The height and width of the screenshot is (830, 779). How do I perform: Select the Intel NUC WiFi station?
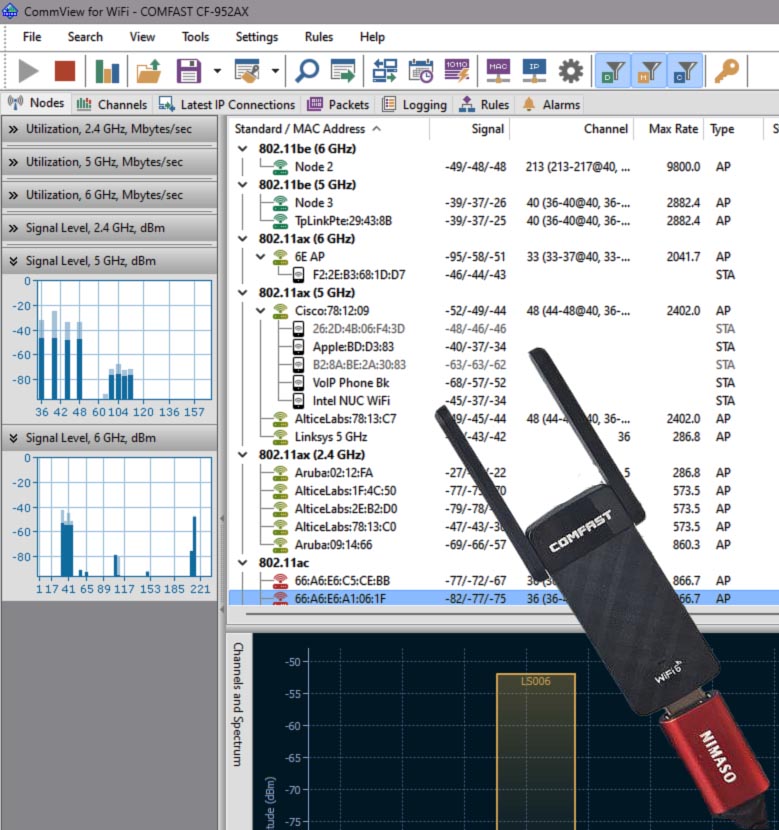[503, 401]
